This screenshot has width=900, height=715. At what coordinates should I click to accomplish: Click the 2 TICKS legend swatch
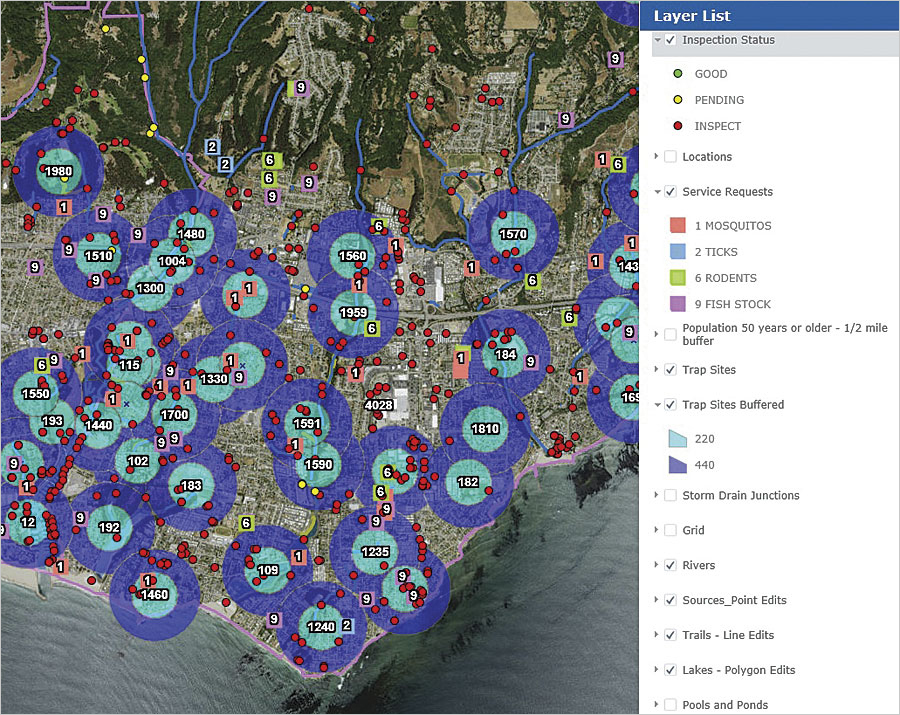point(678,251)
